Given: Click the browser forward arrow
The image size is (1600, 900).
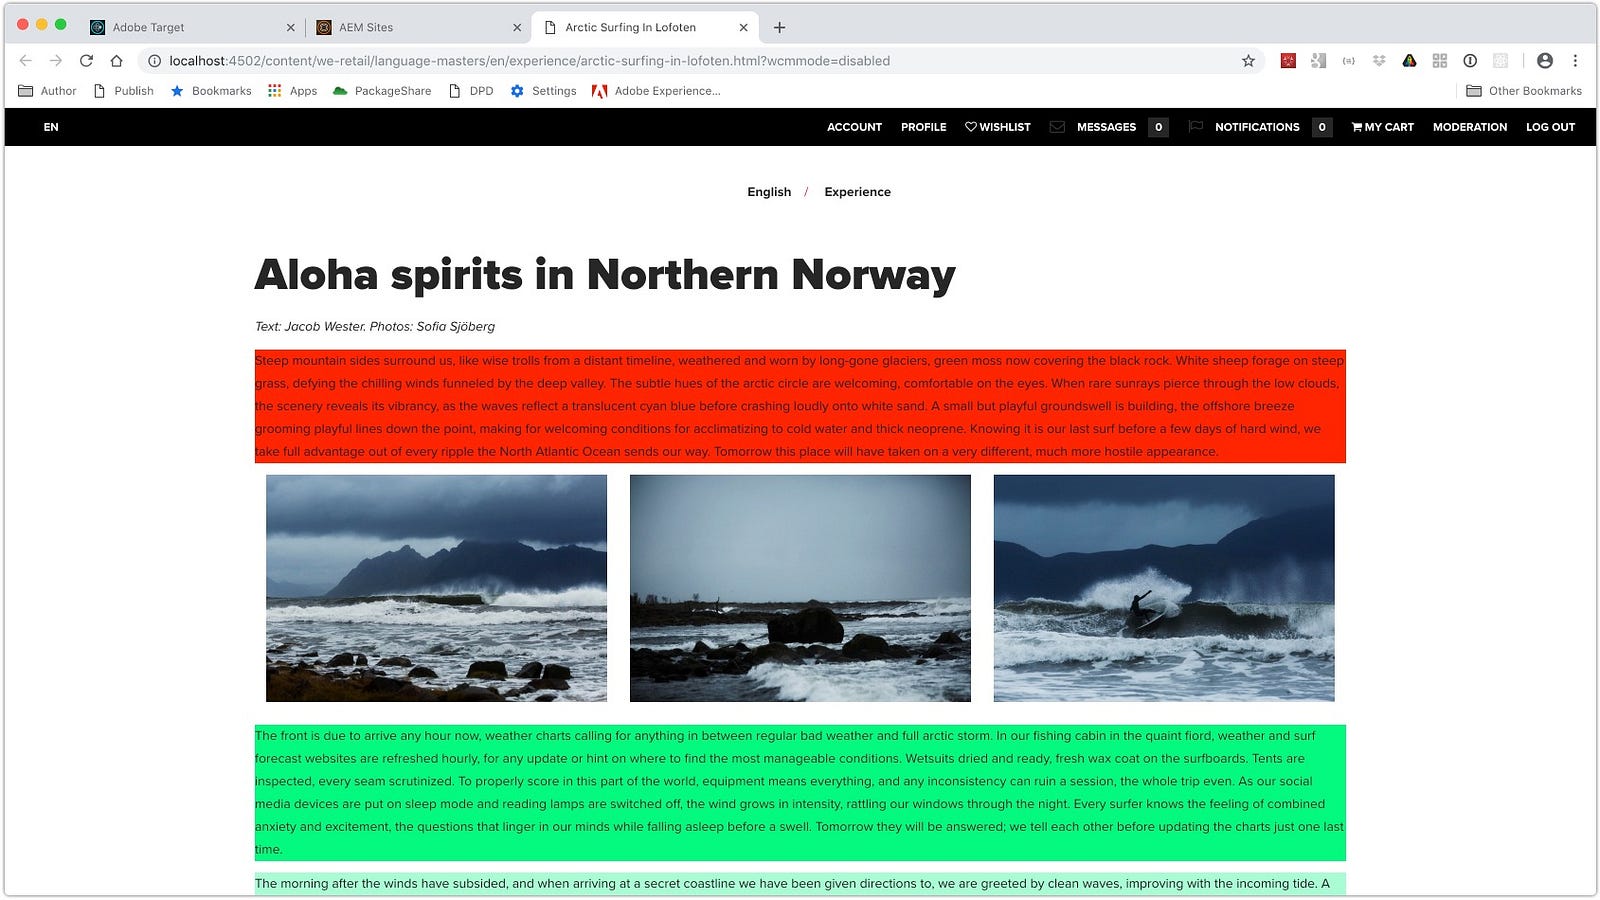Looking at the screenshot, I should click(56, 61).
